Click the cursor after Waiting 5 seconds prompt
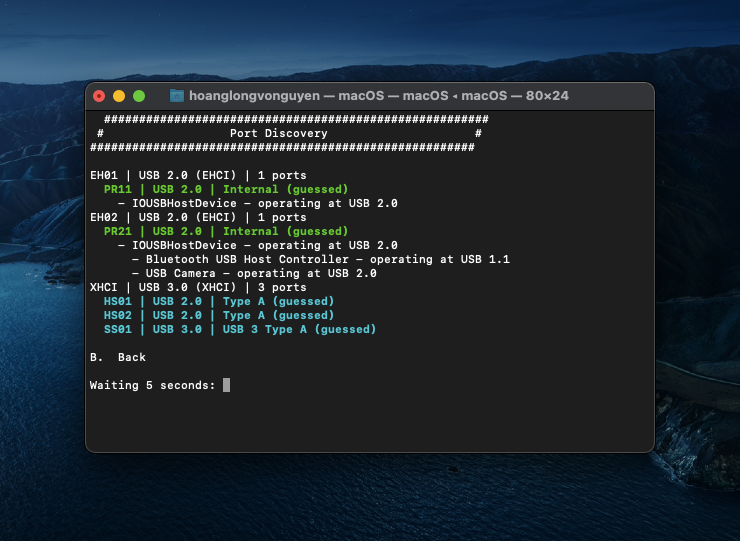Image resolution: width=740 pixels, height=541 pixels. click(227, 385)
